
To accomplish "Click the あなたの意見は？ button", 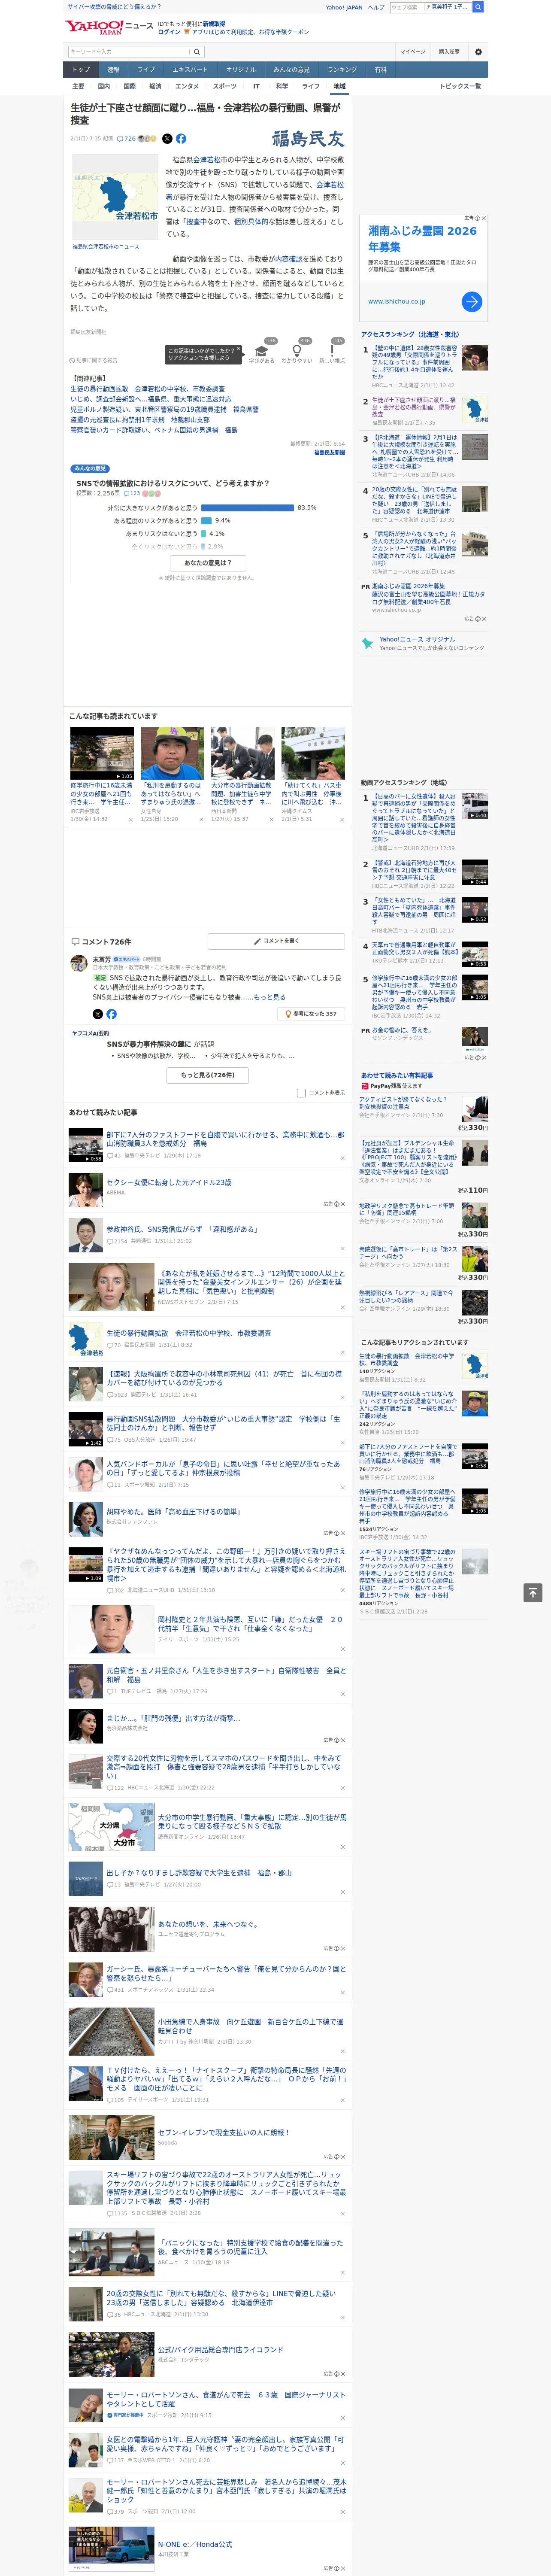I will (x=208, y=563).
